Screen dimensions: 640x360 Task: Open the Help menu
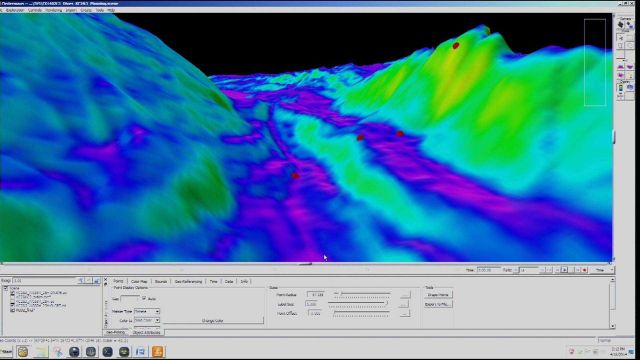click(x=111, y=10)
